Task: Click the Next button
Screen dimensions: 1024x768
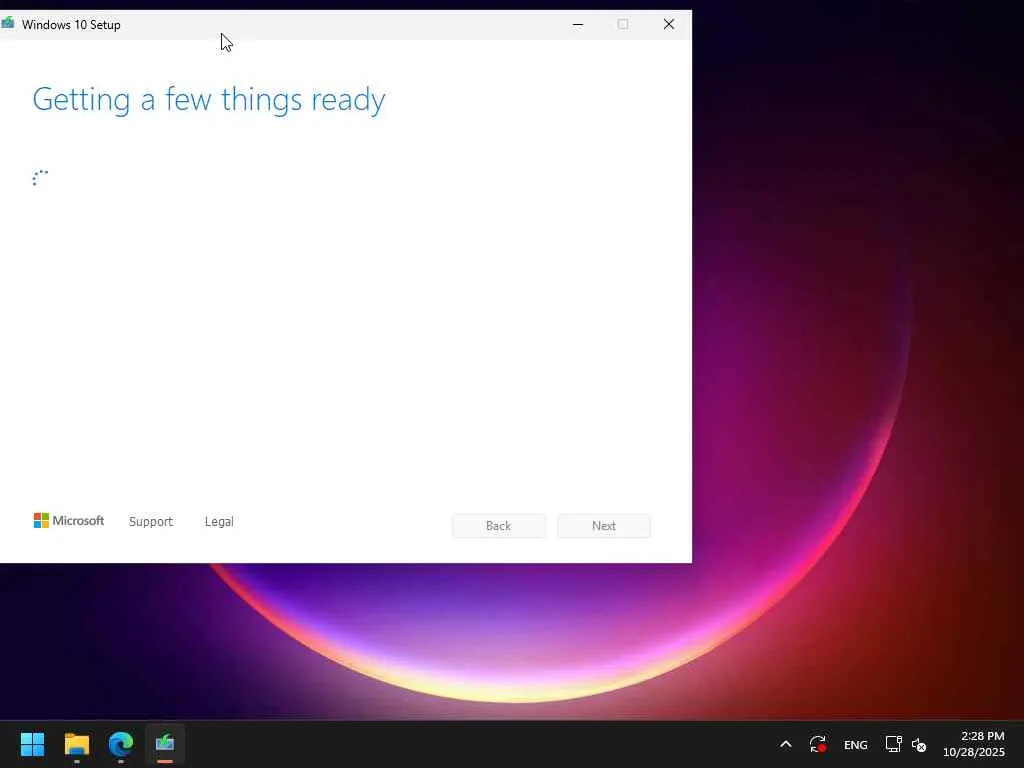Action: [604, 526]
